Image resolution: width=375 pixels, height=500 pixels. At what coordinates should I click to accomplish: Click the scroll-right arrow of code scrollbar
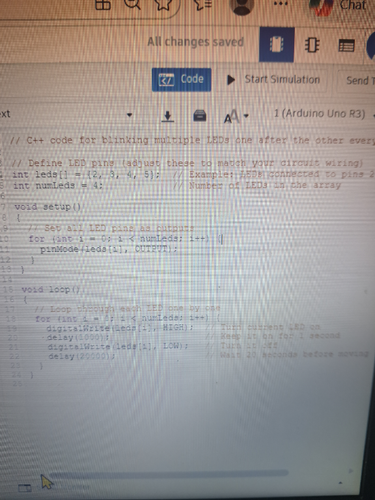350,471
